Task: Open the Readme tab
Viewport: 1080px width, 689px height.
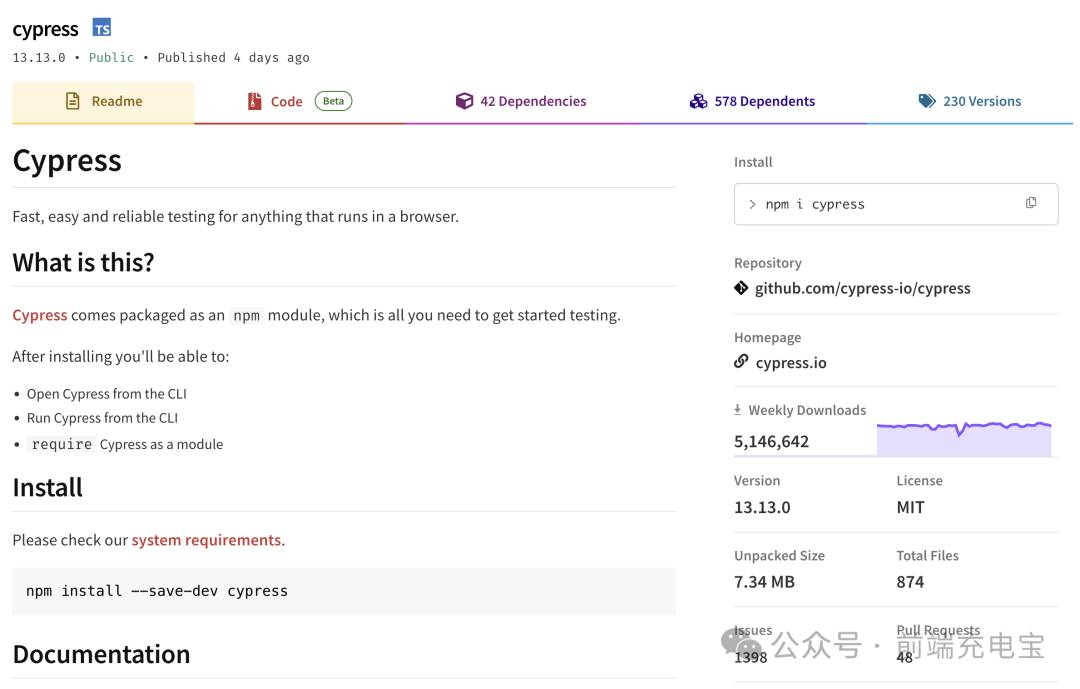Action: click(x=103, y=102)
